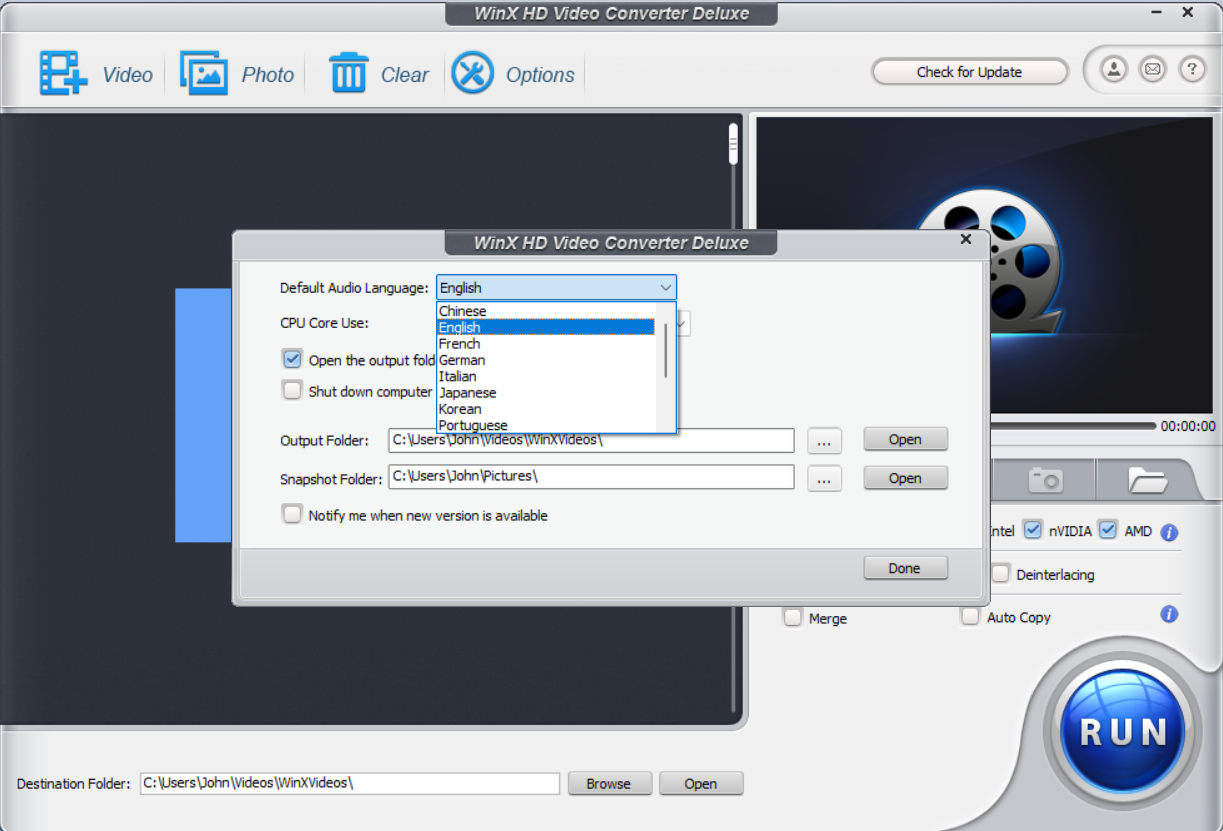Browse Snapshot Folder with ellipsis button
This screenshot has width=1223, height=831.
tap(824, 479)
